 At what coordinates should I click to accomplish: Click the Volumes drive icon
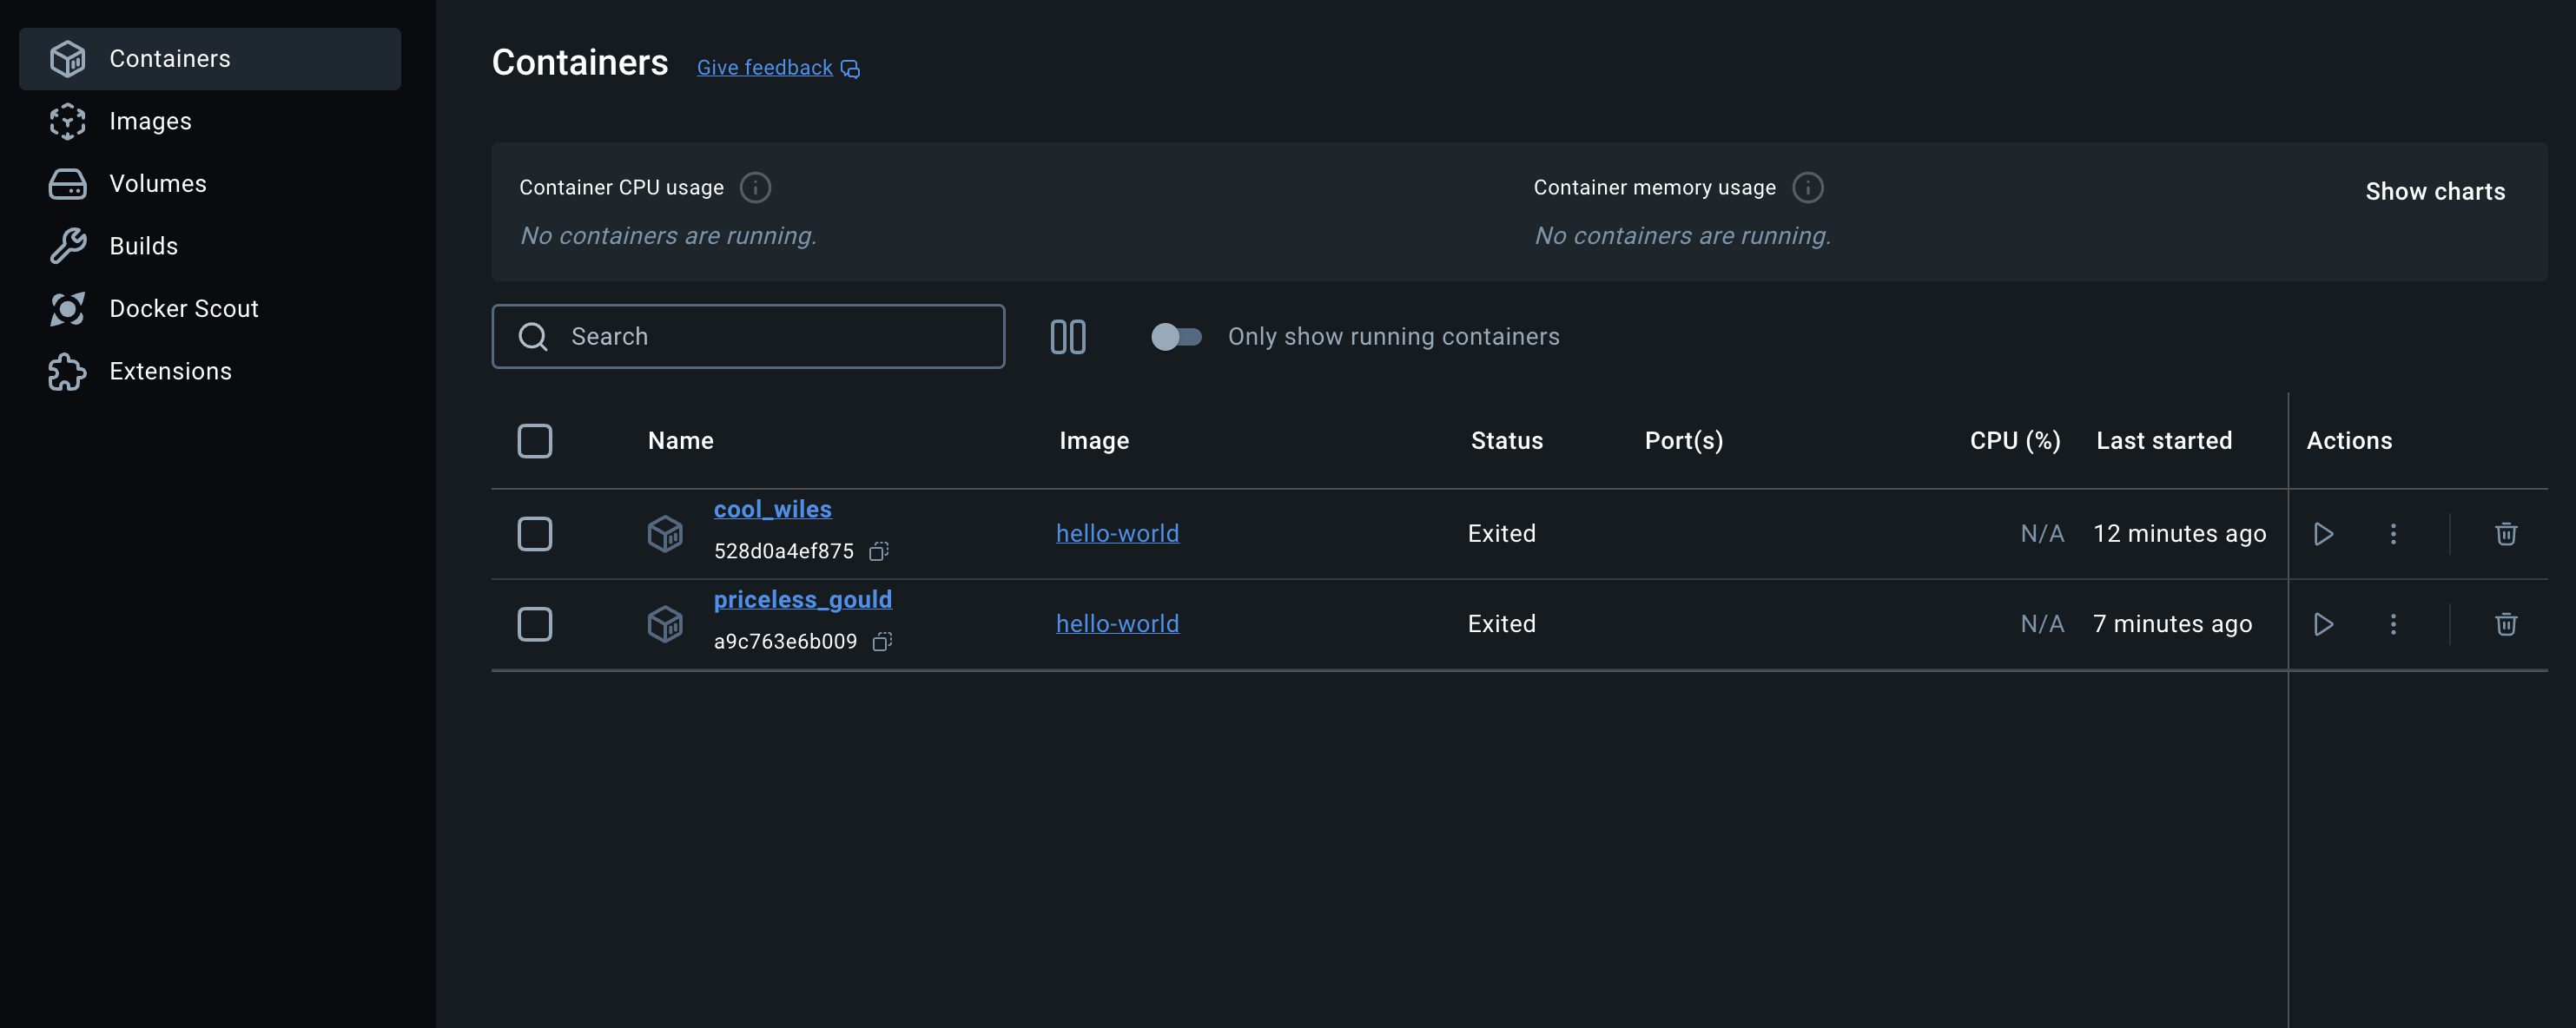[x=68, y=184]
